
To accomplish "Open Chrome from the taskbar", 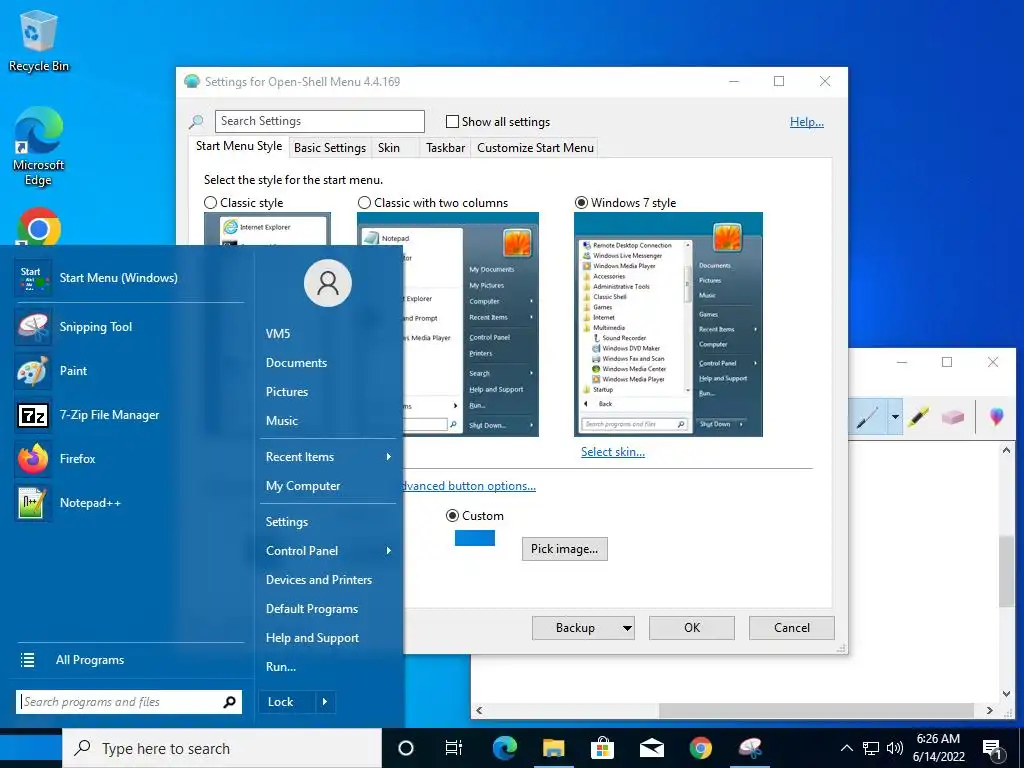I will coord(700,748).
